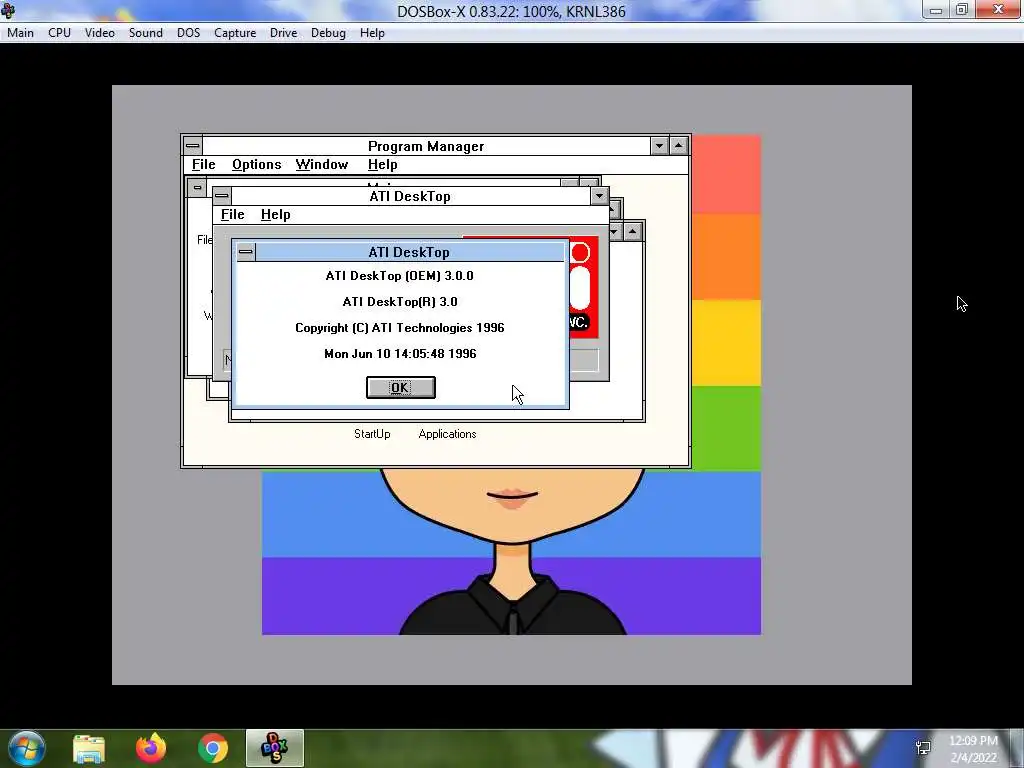
Task: Select the Applications program group
Action: [x=447, y=434]
